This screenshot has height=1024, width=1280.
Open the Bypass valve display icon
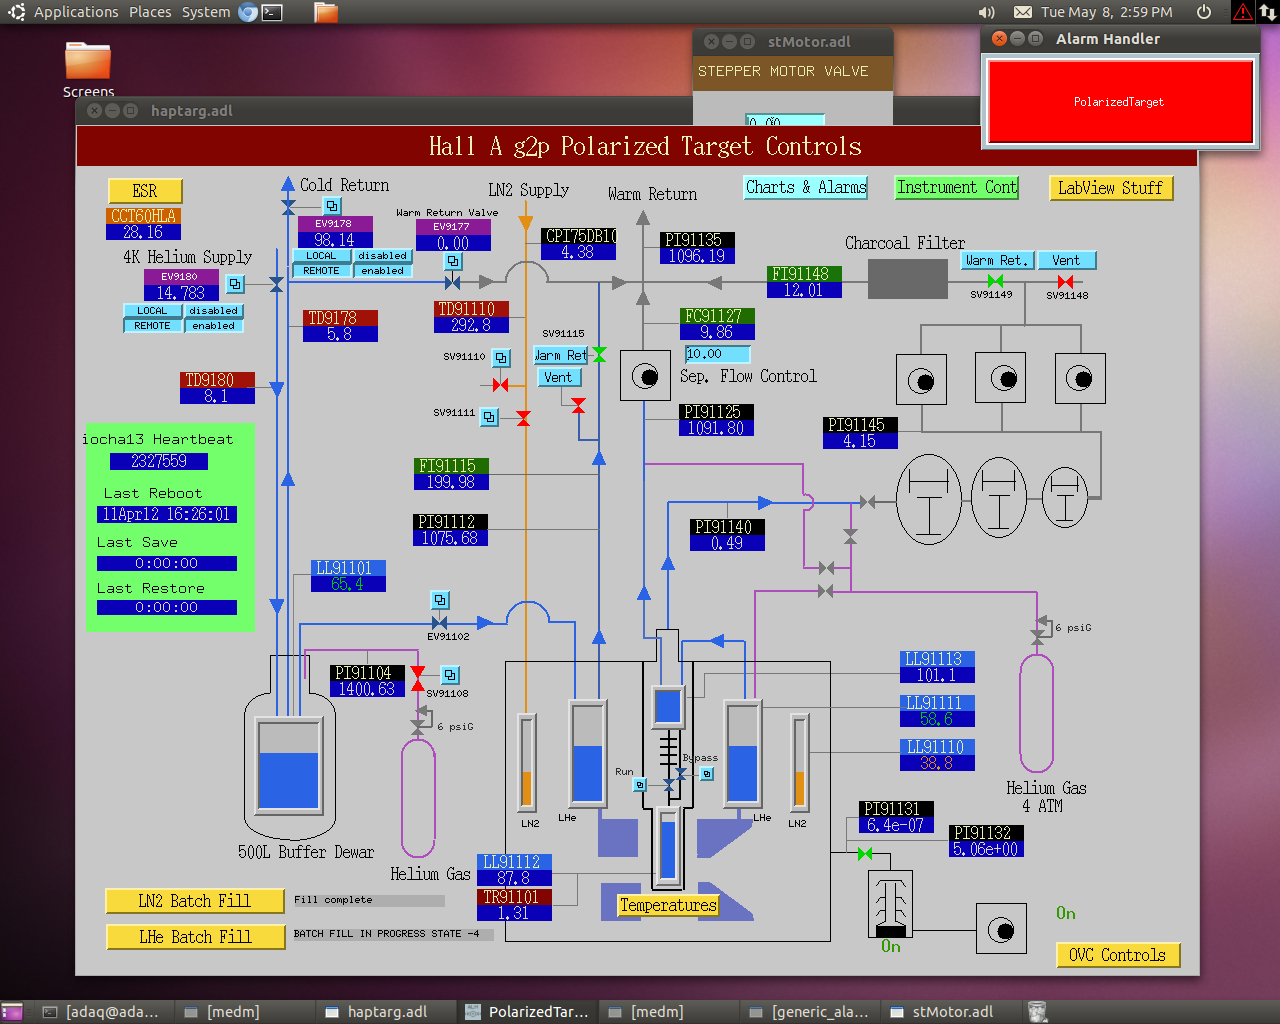tap(707, 773)
